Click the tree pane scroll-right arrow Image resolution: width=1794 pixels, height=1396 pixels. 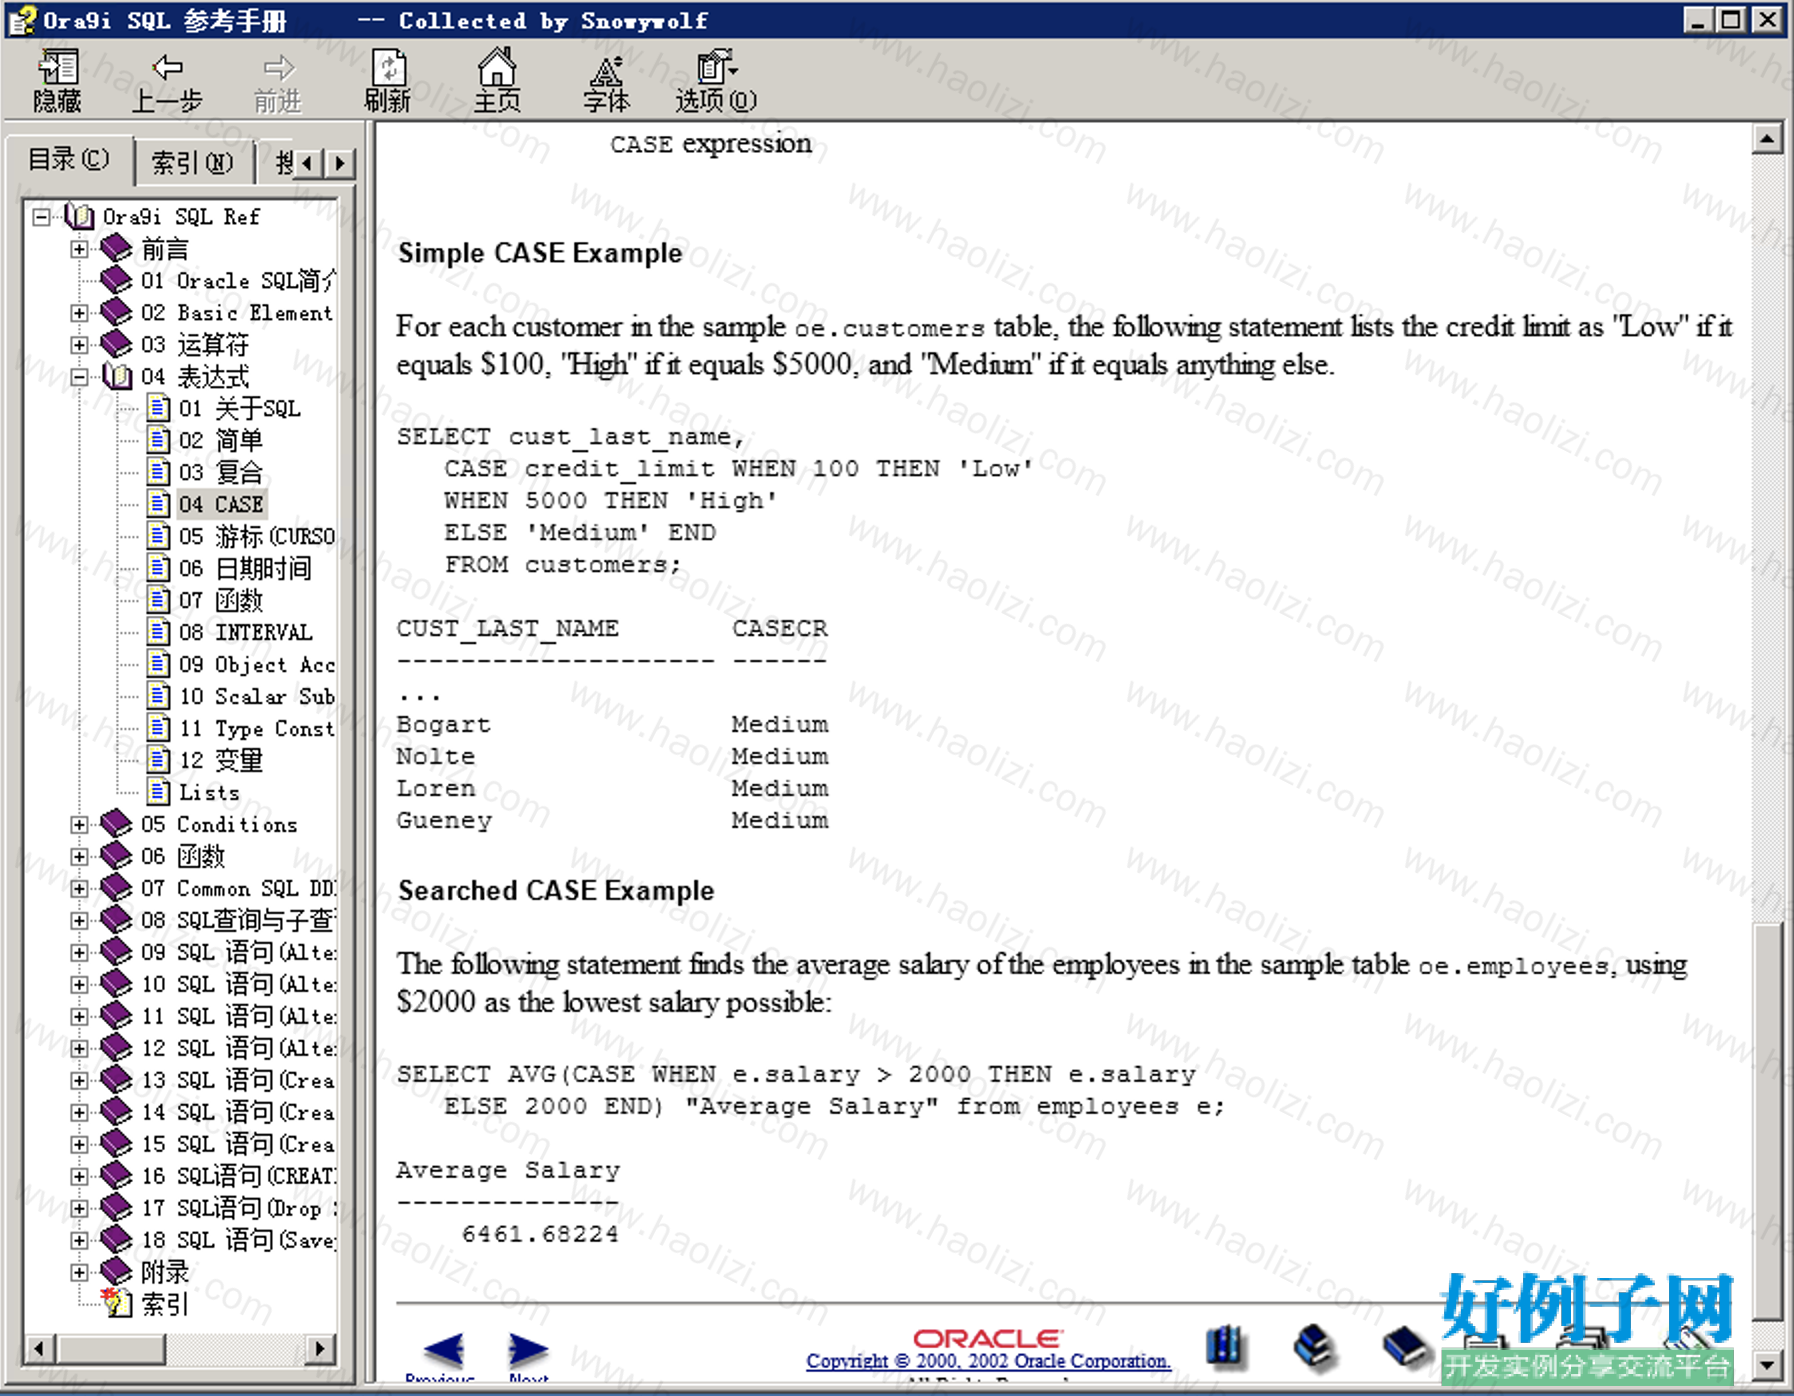point(319,1348)
